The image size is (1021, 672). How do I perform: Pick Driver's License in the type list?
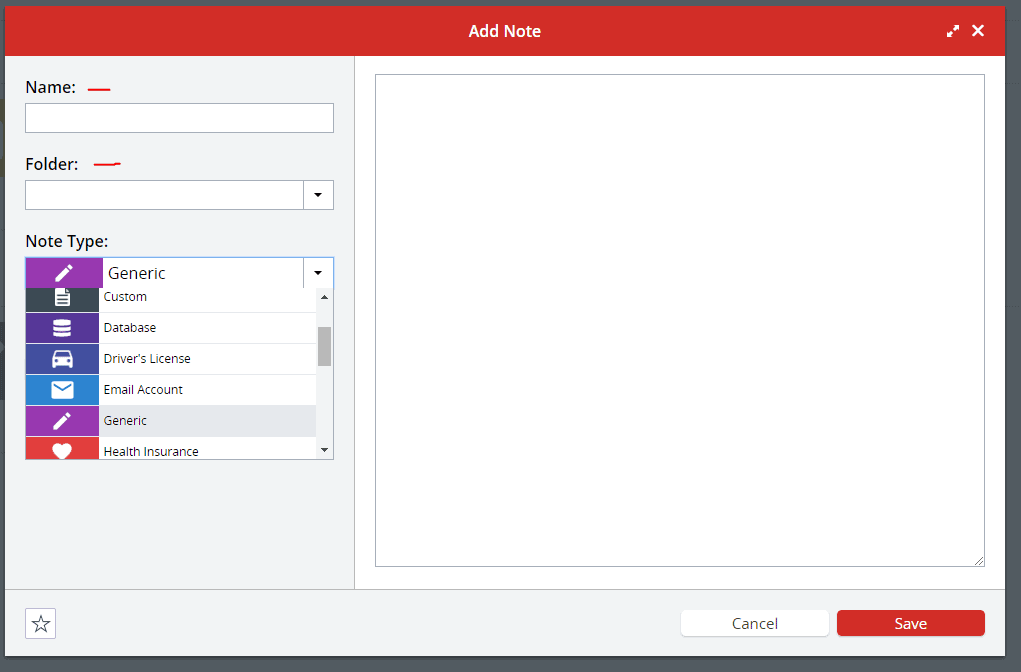click(147, 359)
